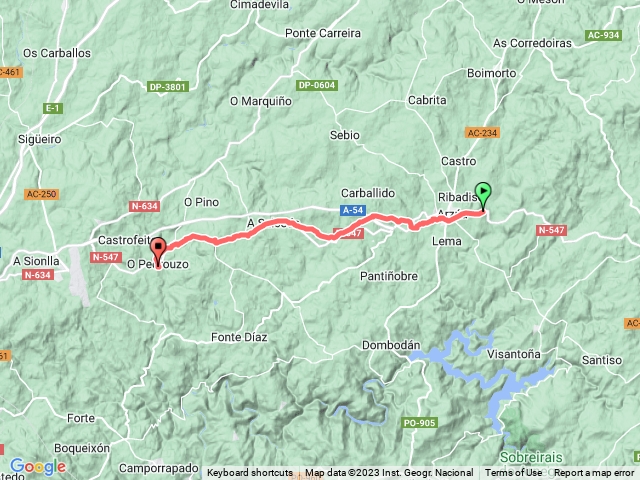The width and height of the screenshot is (640, 480).
Task: Open the Terms of Use link
Action: click(513, 473)
